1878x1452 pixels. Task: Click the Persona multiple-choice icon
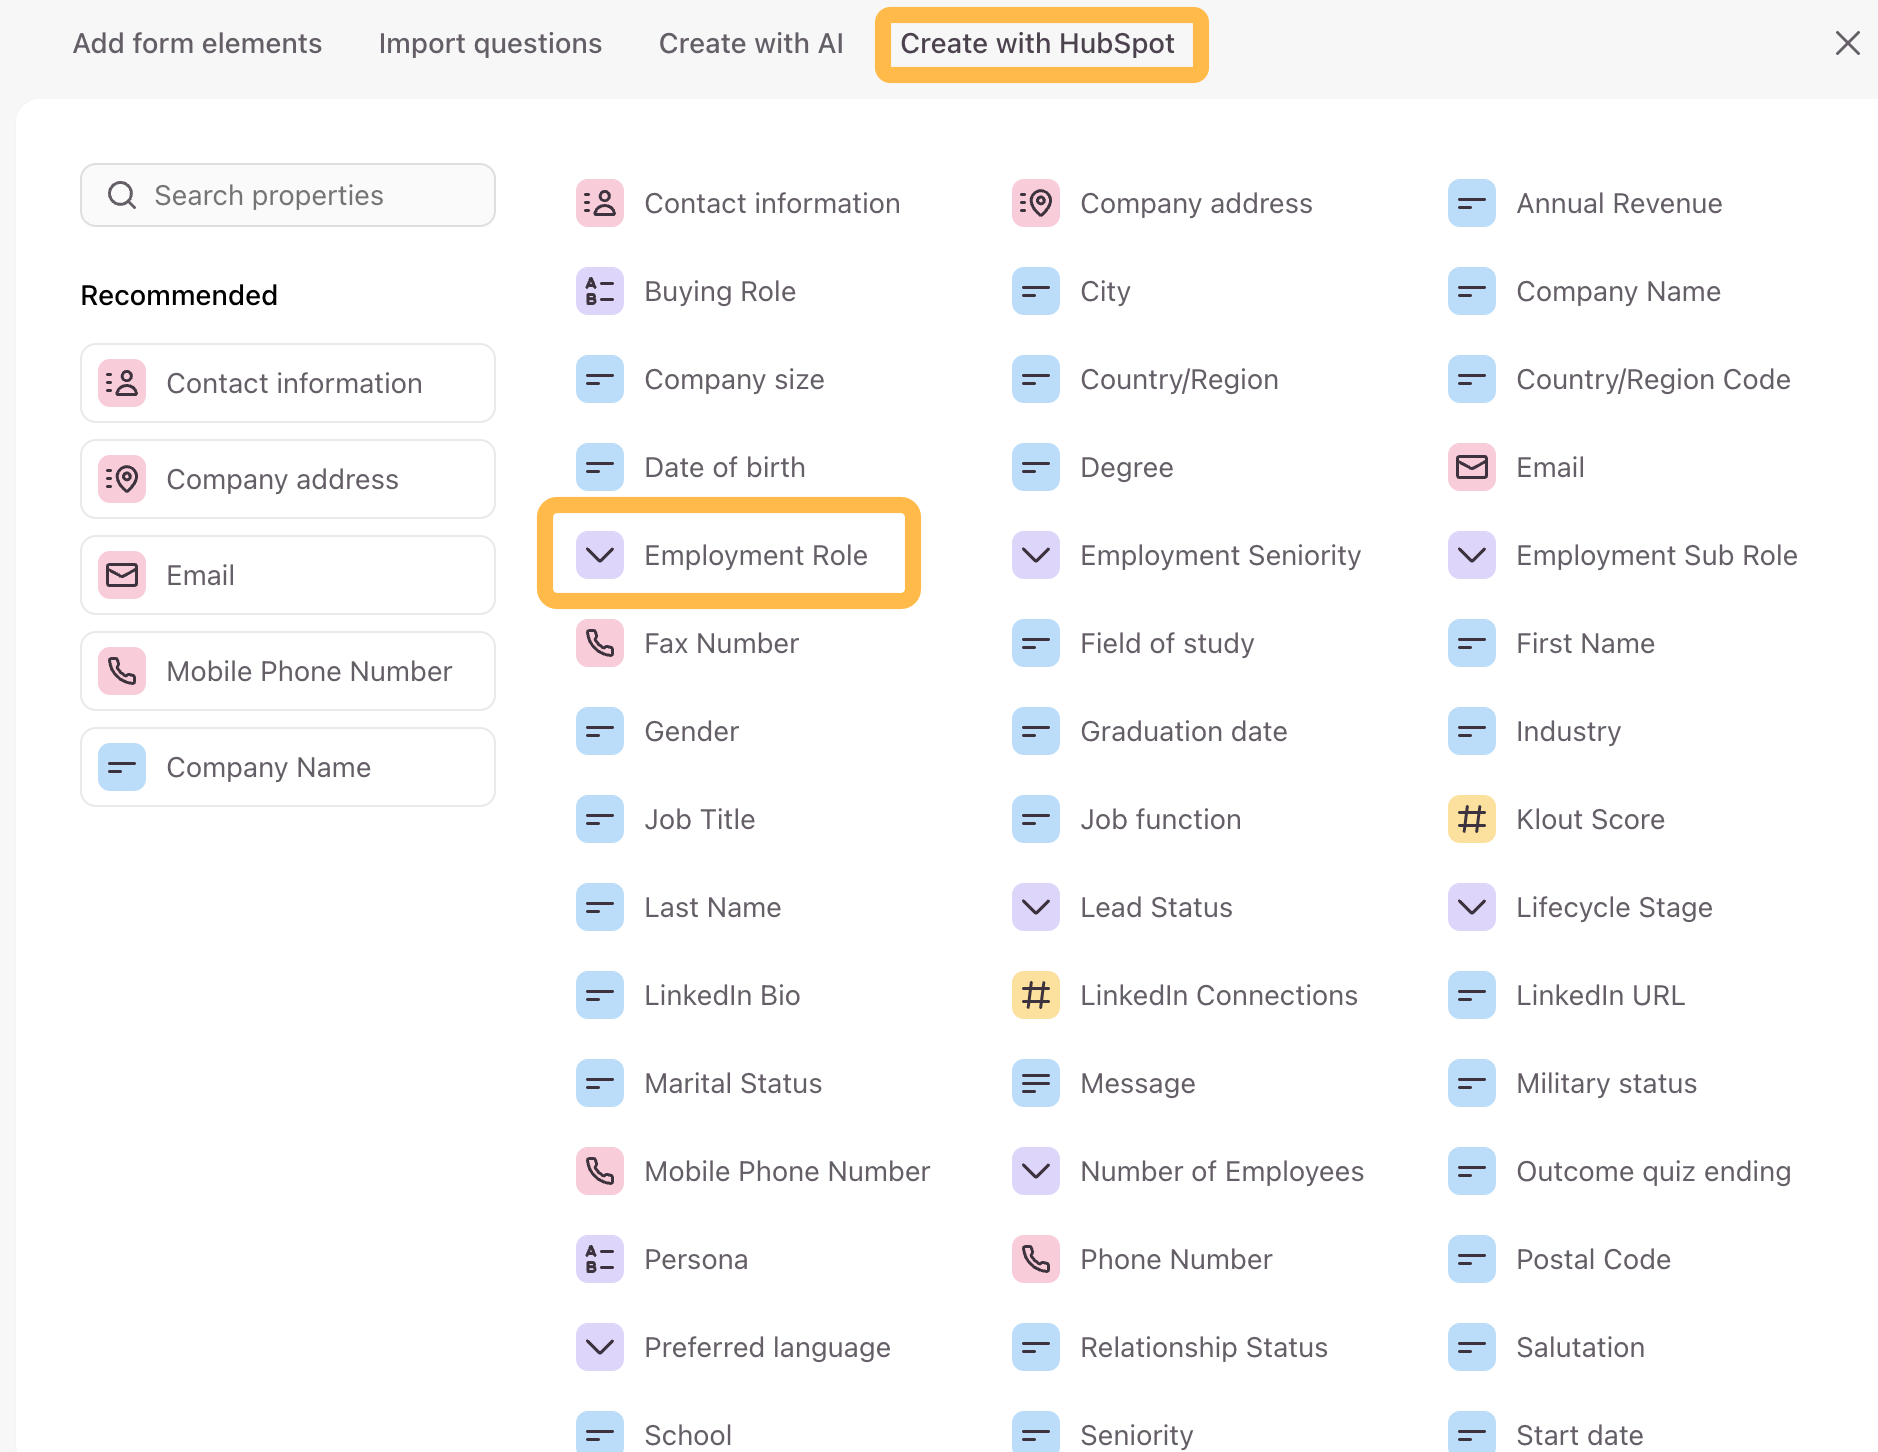tap(600, 1260)
